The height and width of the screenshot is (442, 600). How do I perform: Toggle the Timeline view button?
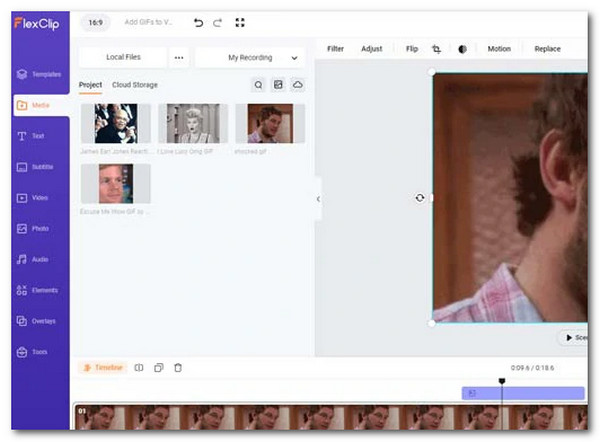point(103,368)
